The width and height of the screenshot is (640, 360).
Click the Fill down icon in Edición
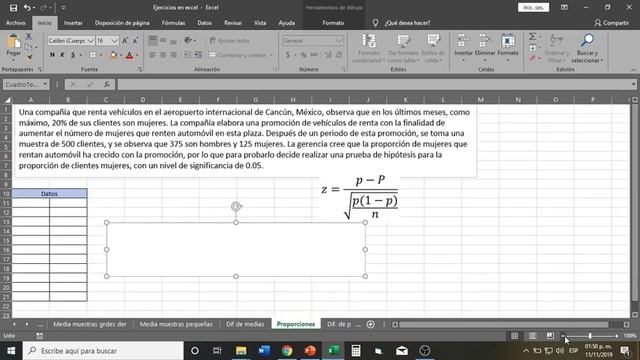[x=532, y=48]
